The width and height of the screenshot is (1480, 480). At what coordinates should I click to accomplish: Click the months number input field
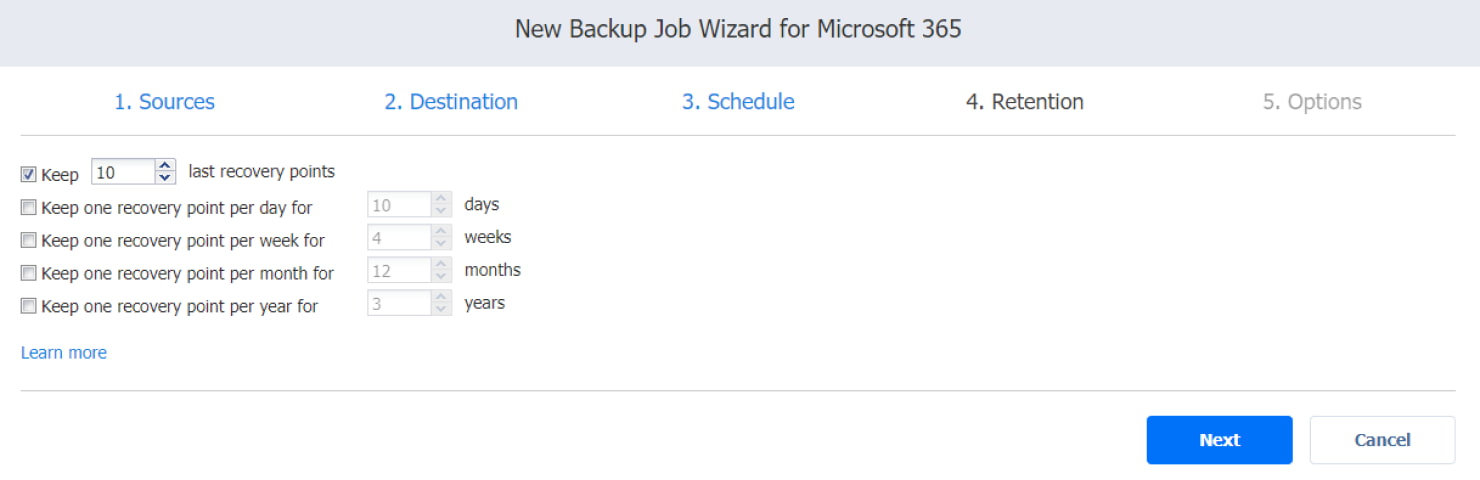coord(399,270)
